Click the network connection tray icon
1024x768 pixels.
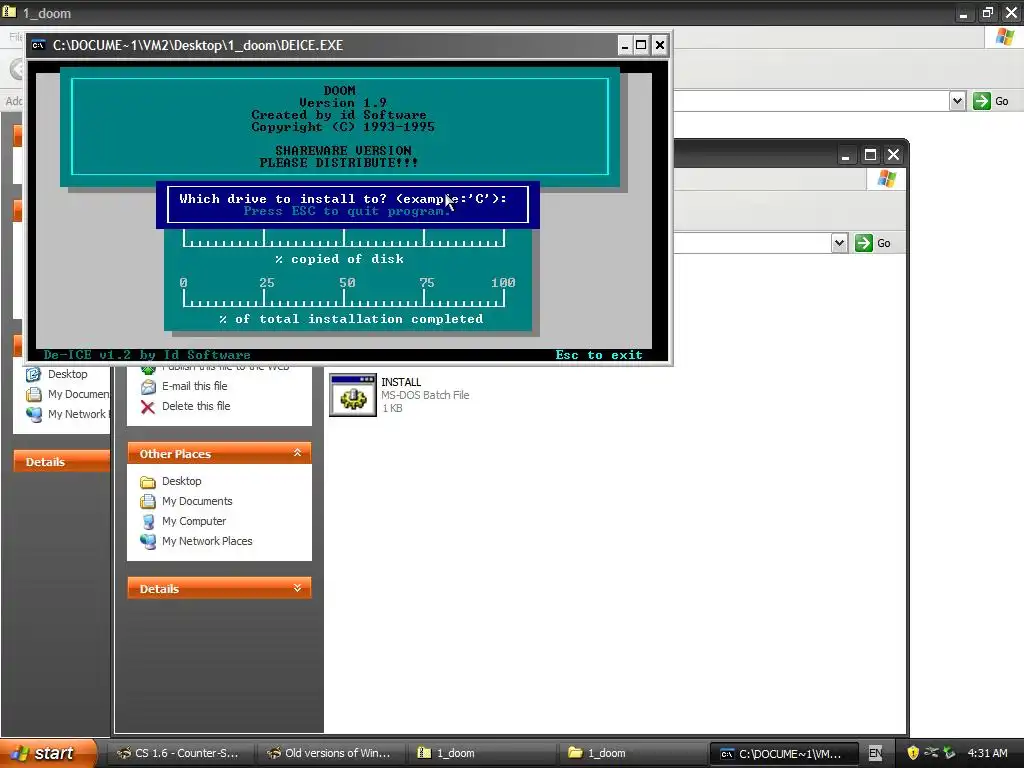pyautogui.click(x=932, y=753)
